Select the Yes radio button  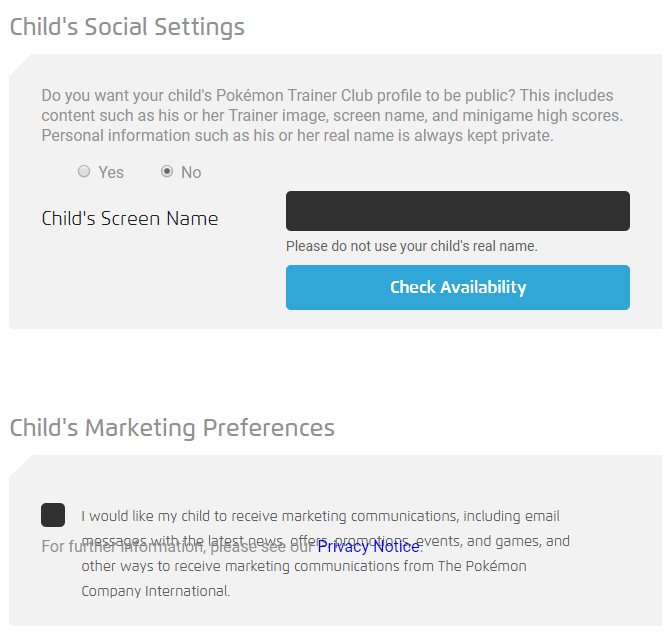[84, 172]
